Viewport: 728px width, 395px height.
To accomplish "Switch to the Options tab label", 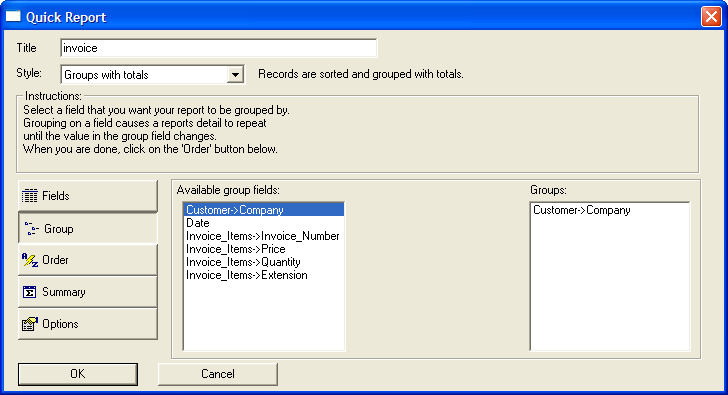I will point(60,324).
